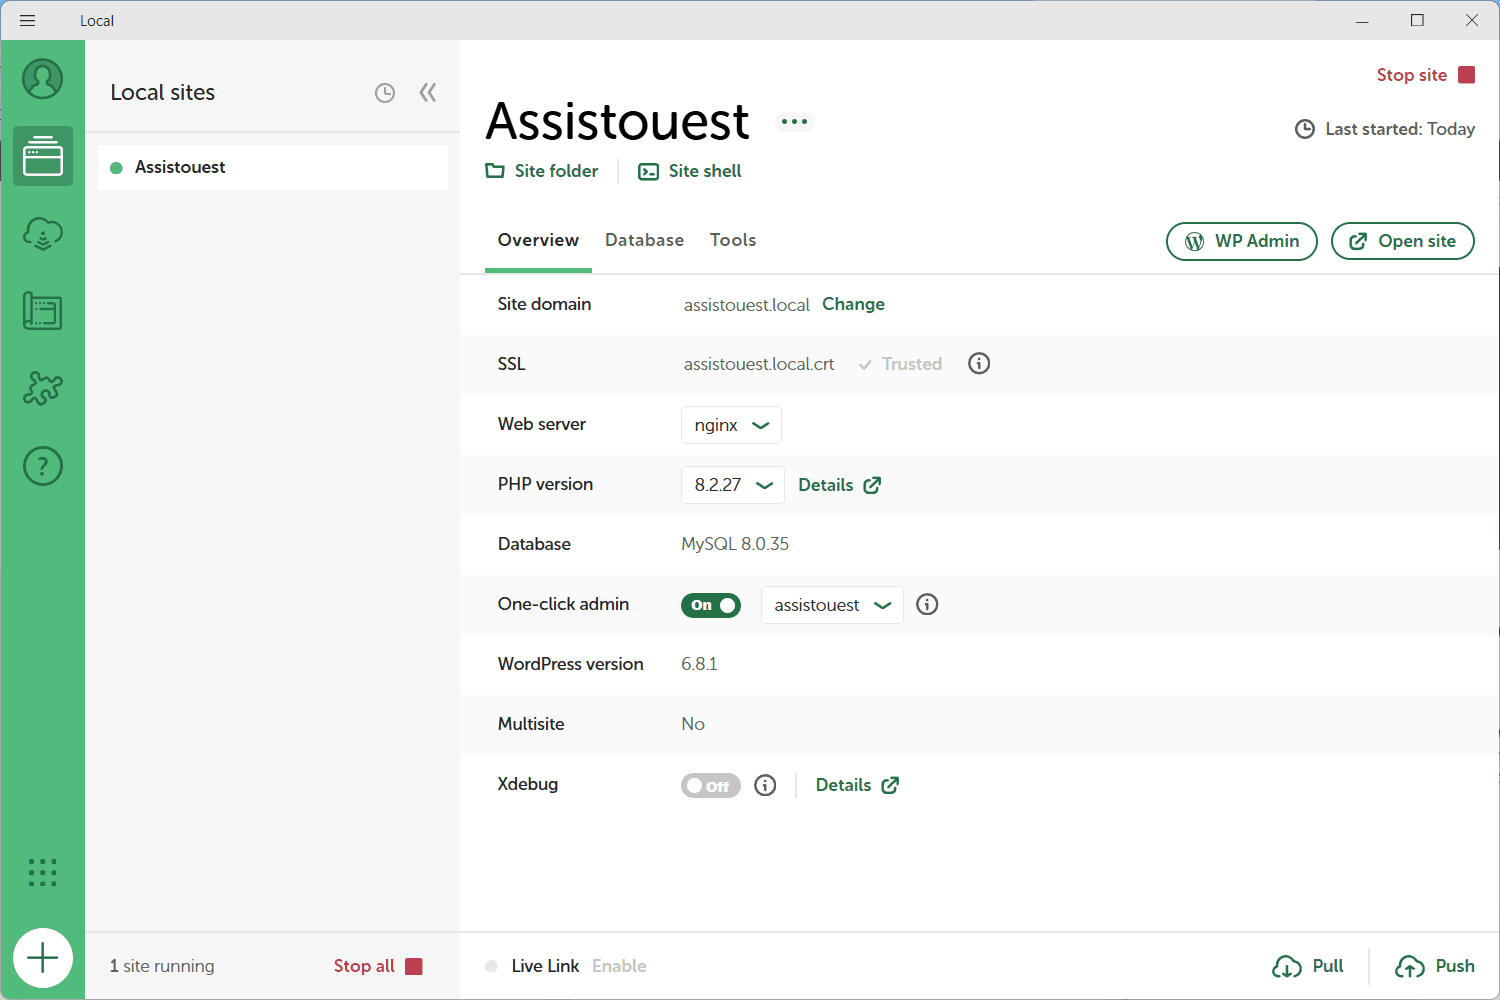Screen dimensions: 1500x1000
Task: Open Cloud Backups icon in left sidebar
Action: [x=43, y=234]
